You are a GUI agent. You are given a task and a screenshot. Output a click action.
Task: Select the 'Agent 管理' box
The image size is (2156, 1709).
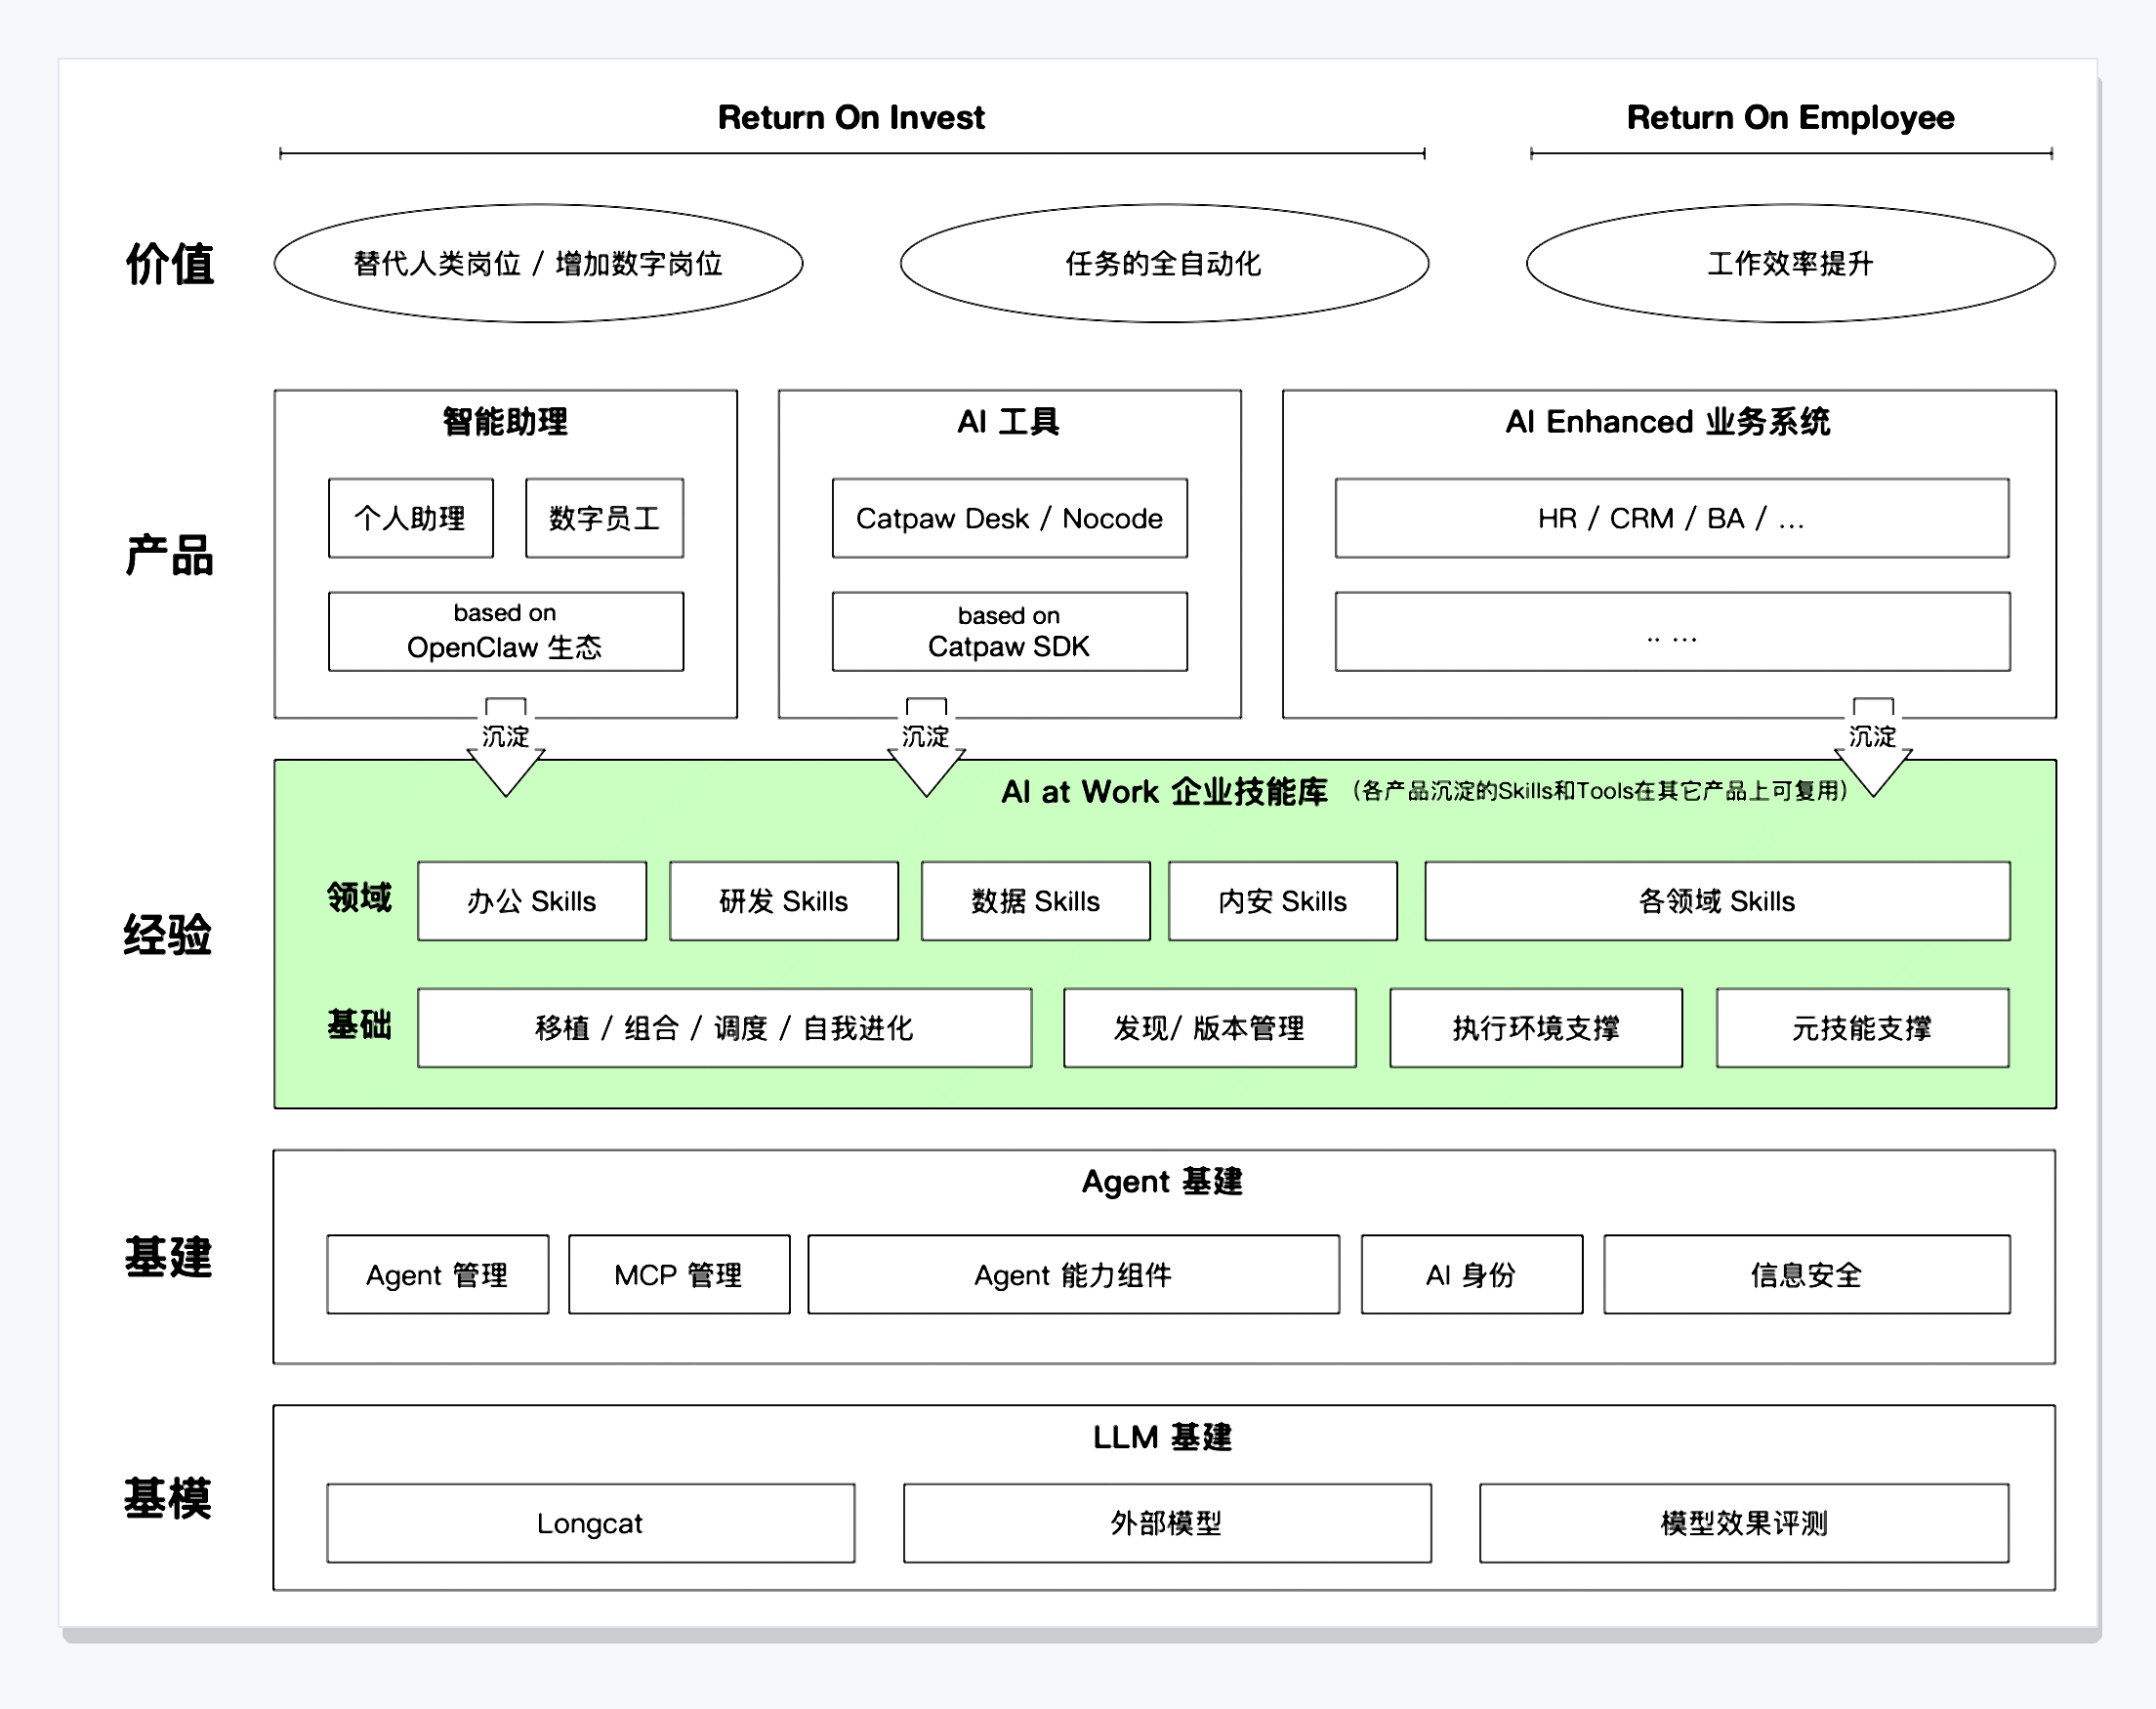[438, 1275]
